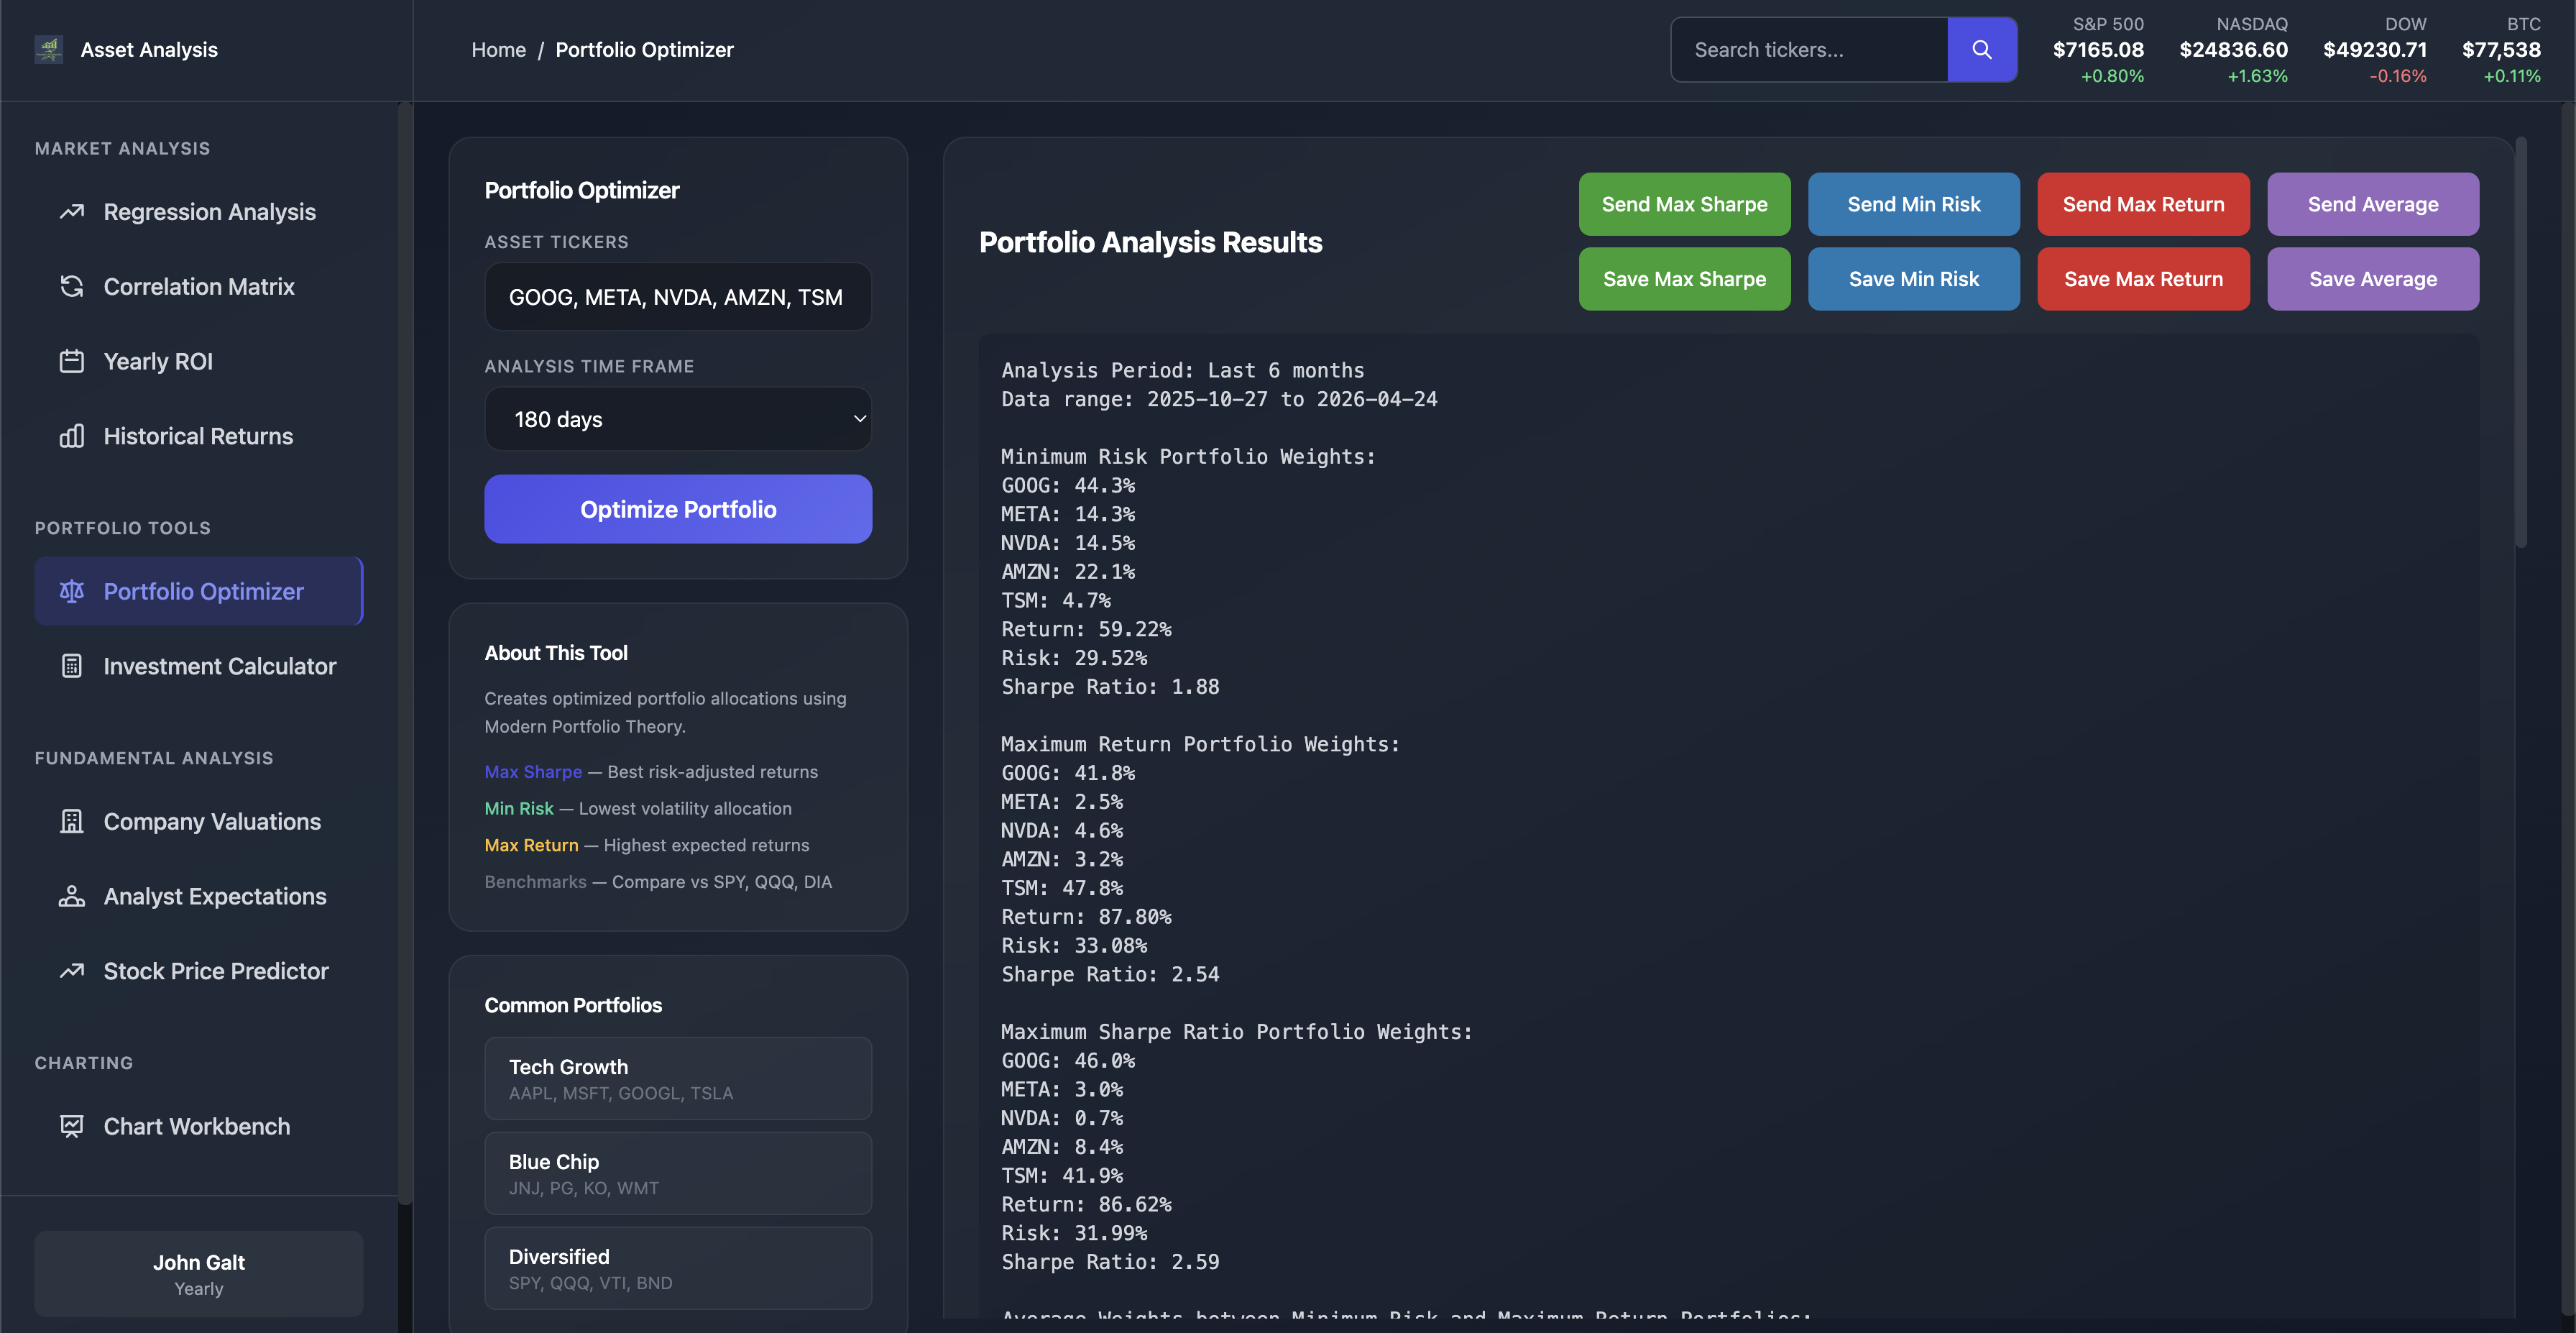
Task: Choose the Blue Chip common portfolio
Action: point(678,1173)
